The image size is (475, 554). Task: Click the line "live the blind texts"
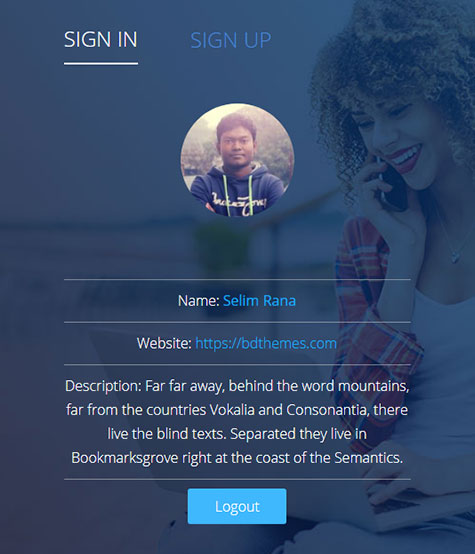tap(166, 434)
